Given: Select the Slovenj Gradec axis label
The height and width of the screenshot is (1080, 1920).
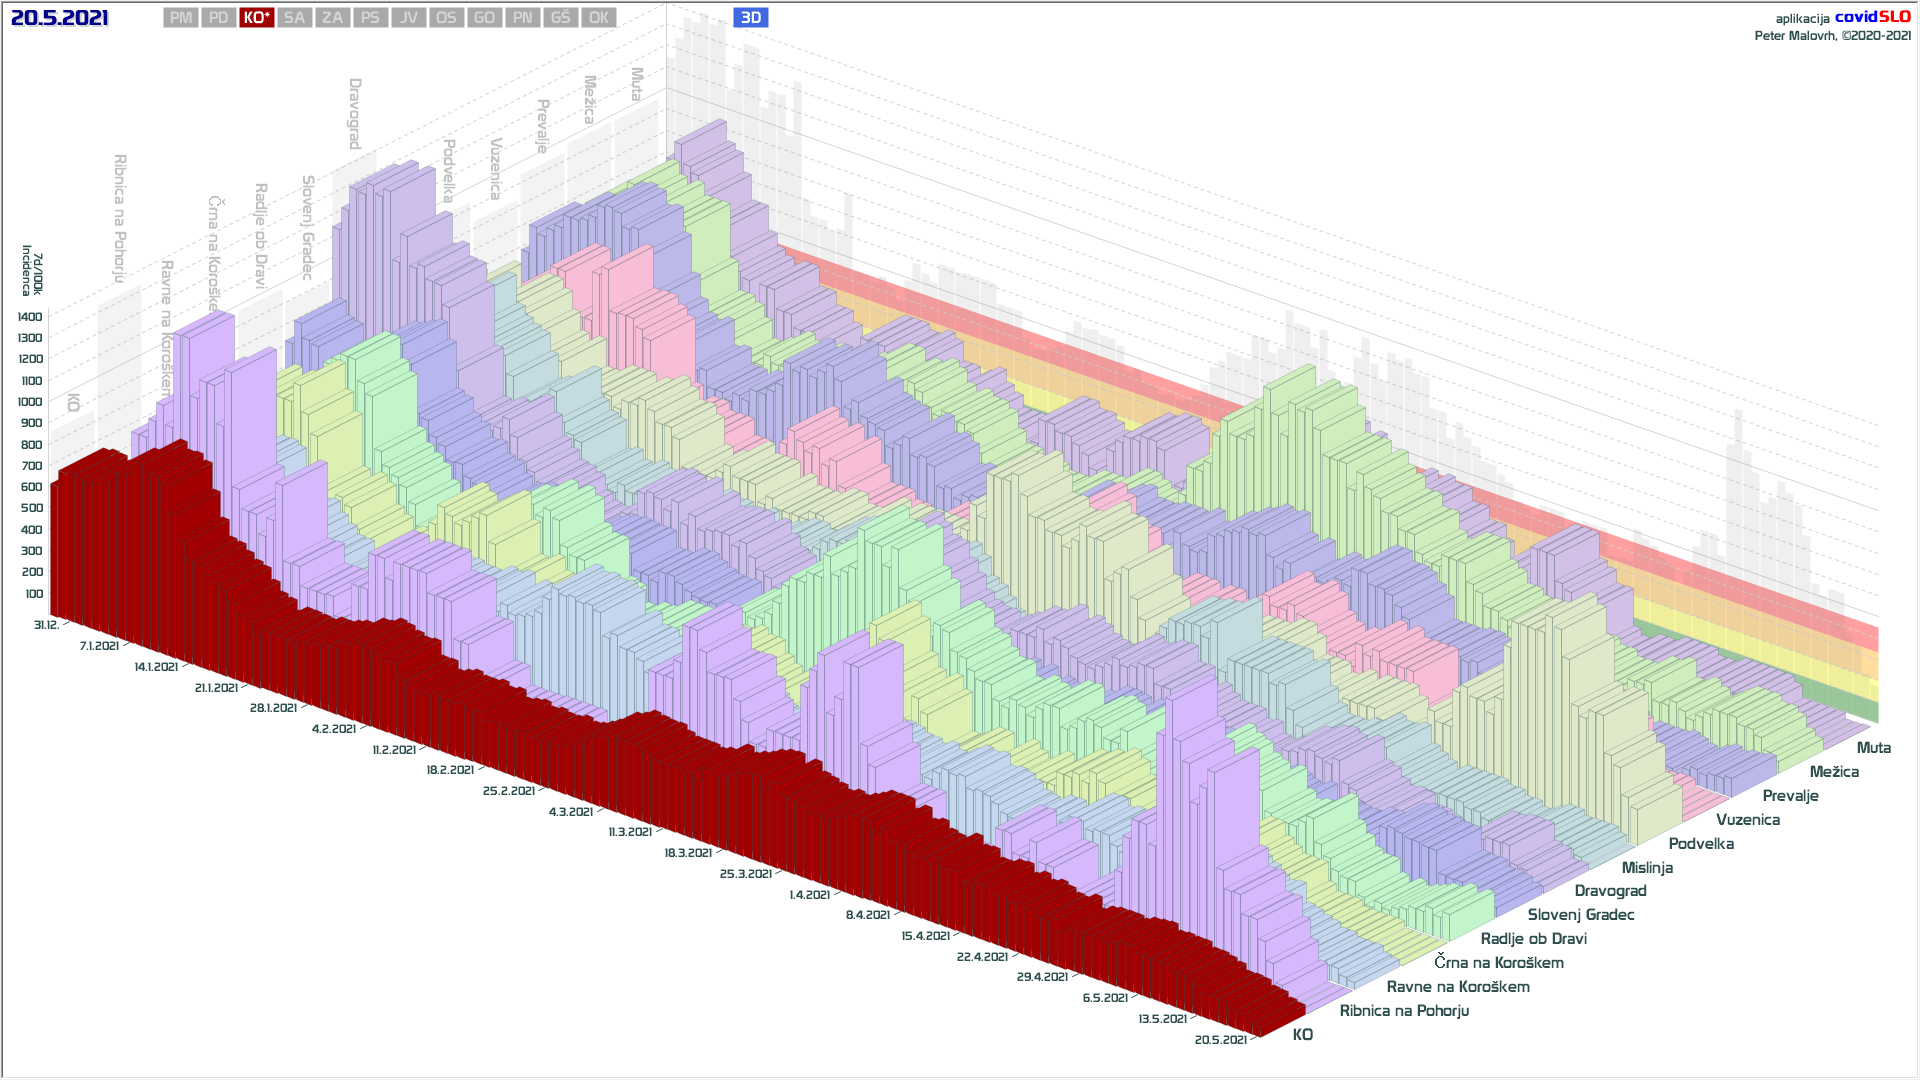Looking at the screenshot, I should 1580,915.
